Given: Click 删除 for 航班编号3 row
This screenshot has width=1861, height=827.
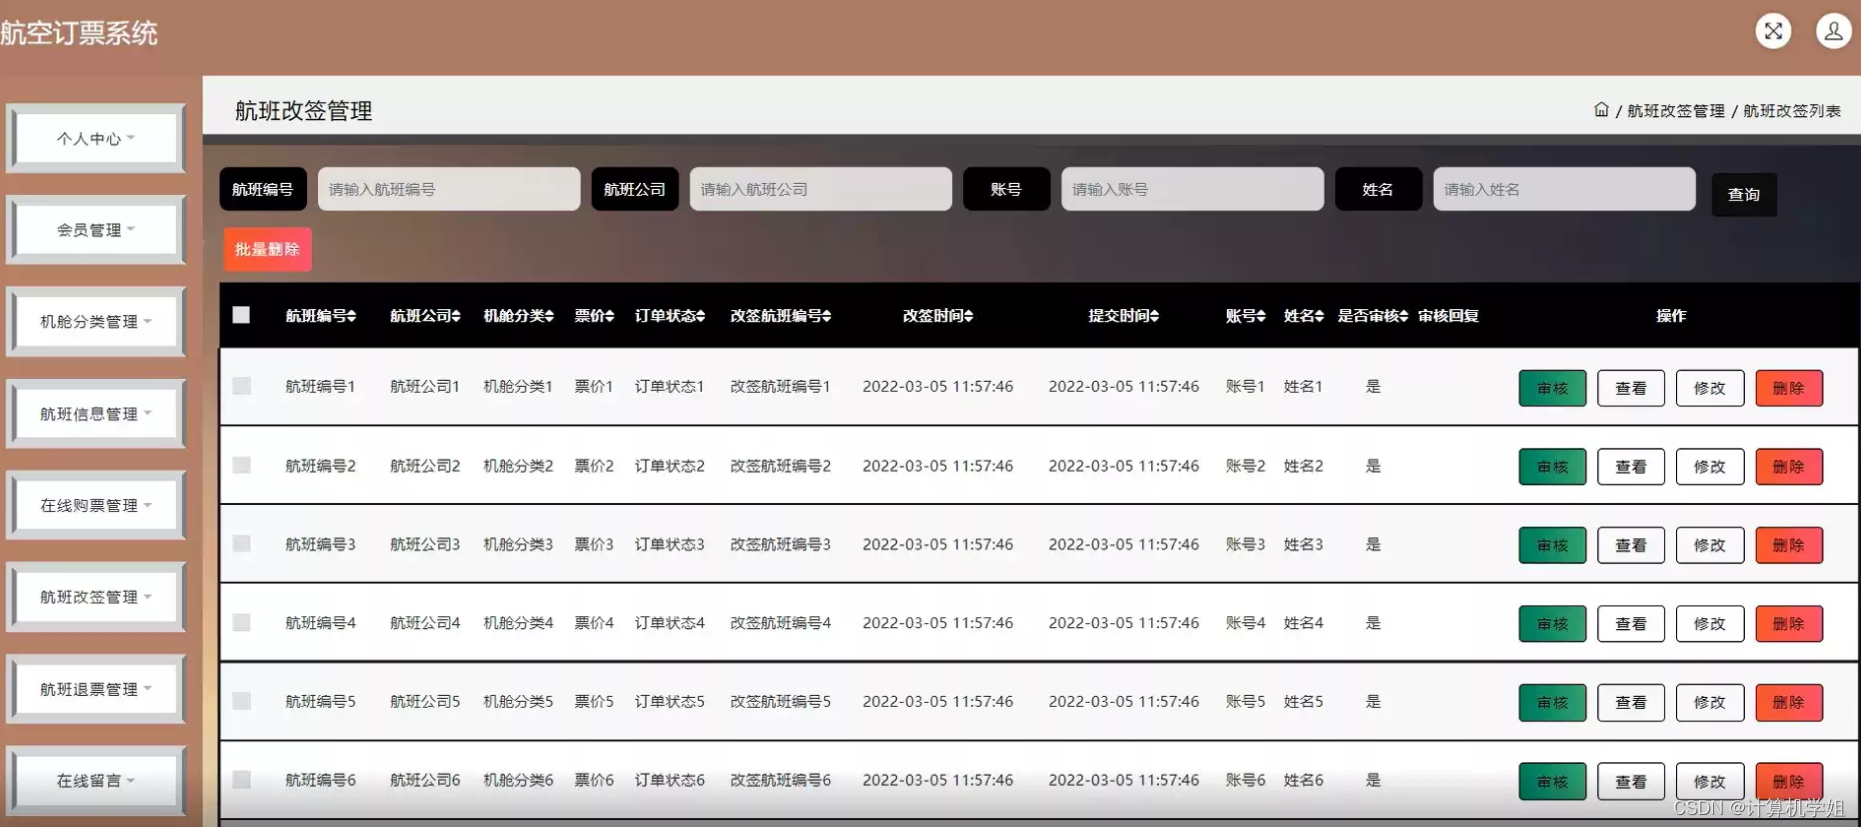Looking at the screenshot, I should tap(1789, 545).
